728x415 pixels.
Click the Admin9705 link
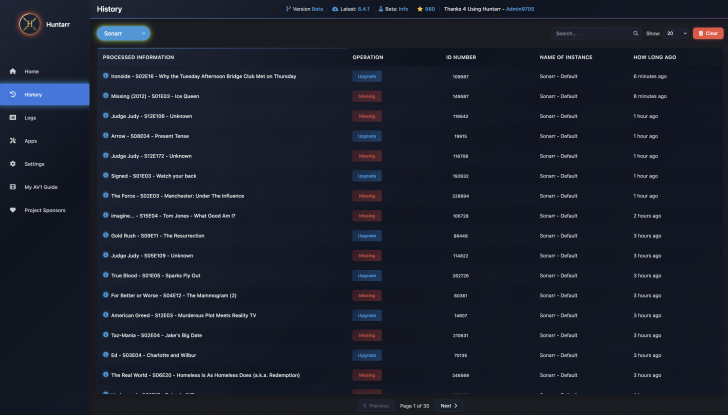tap(520, 9)
